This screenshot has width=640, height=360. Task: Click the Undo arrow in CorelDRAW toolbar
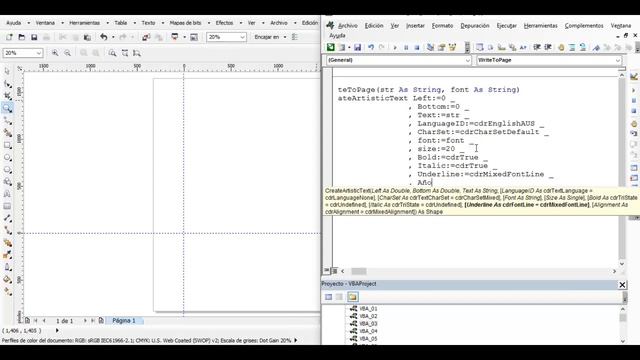pyautogui.click(x=104, y=37)
